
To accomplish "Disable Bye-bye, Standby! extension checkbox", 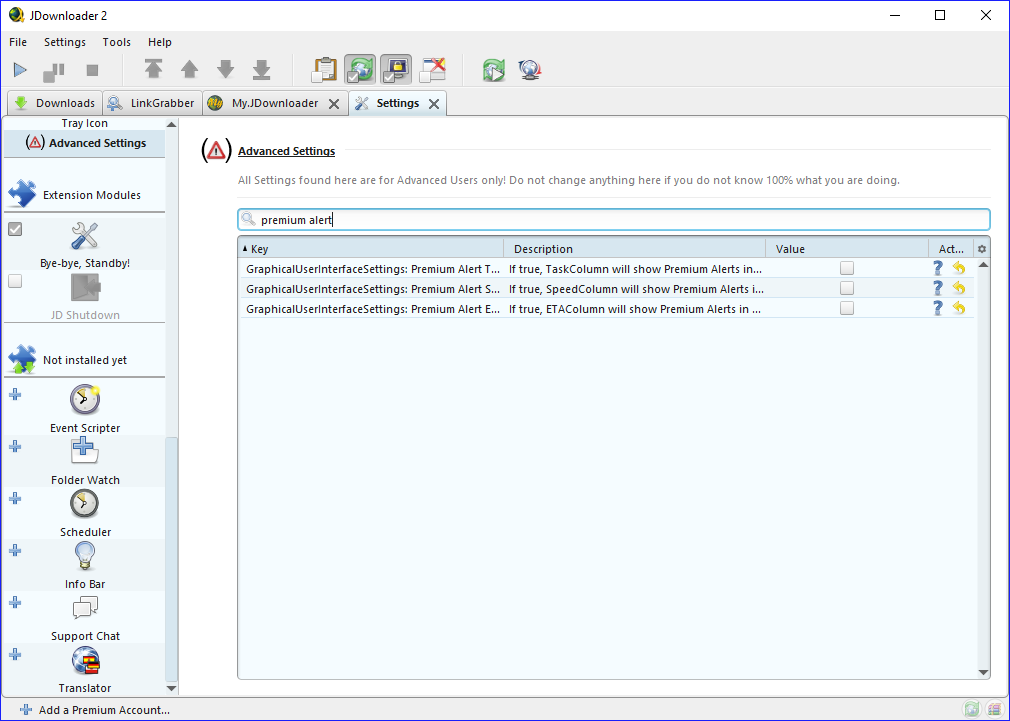I will (15, 229).
